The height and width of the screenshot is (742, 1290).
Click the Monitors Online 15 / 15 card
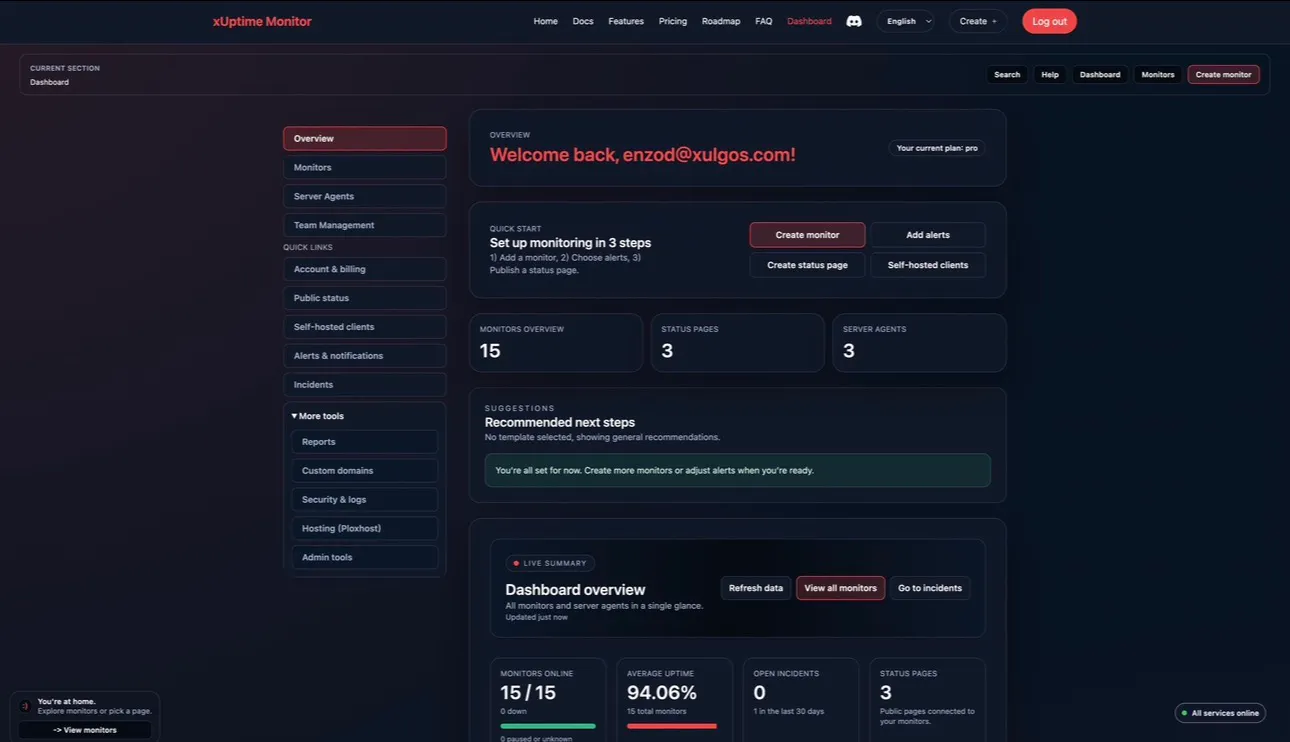[x=548, y=700]
